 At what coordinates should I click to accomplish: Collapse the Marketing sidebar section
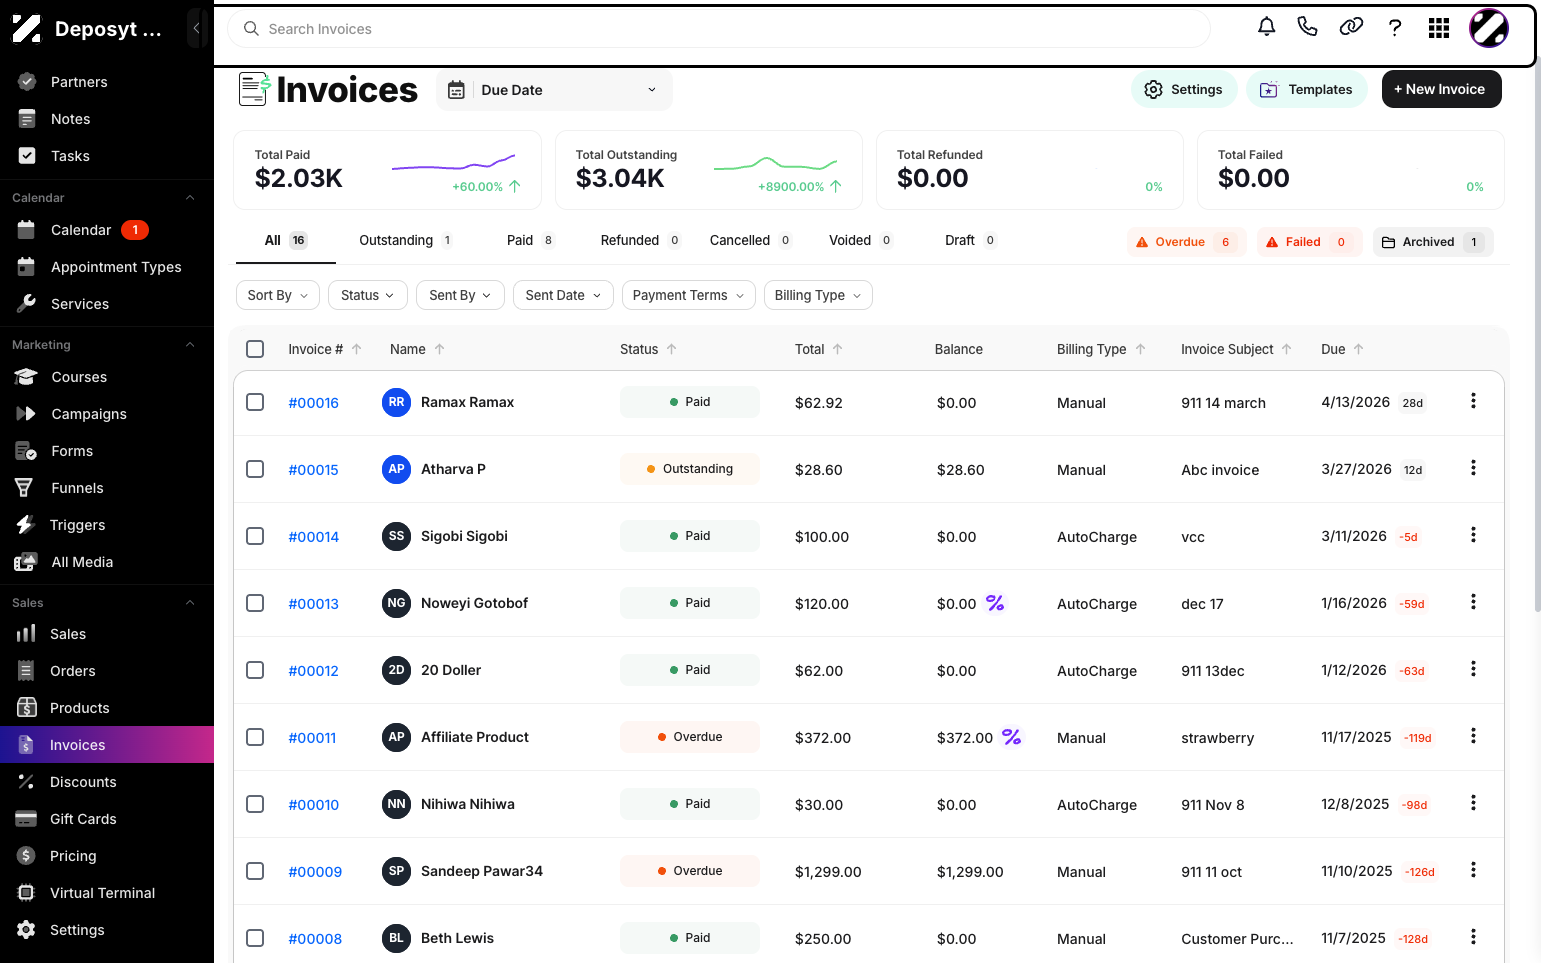point(190,345)
